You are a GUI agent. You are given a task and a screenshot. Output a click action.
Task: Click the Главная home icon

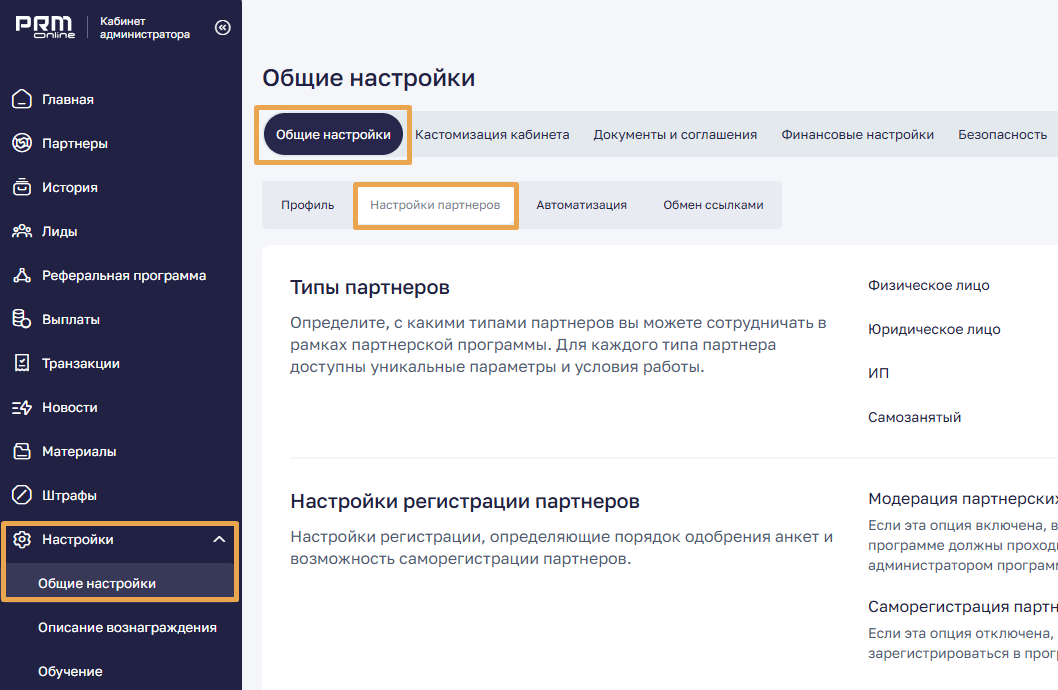click(22, 99)
